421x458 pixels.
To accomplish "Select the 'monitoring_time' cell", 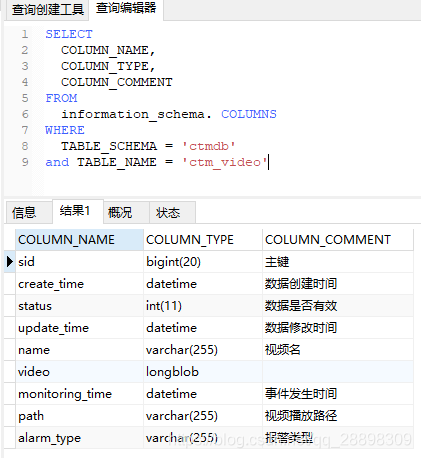I will click(80, 394).
